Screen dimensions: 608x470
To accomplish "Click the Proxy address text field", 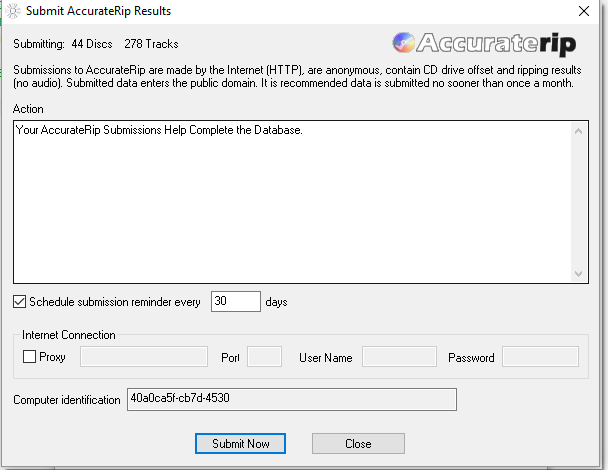I will (143, 357).
